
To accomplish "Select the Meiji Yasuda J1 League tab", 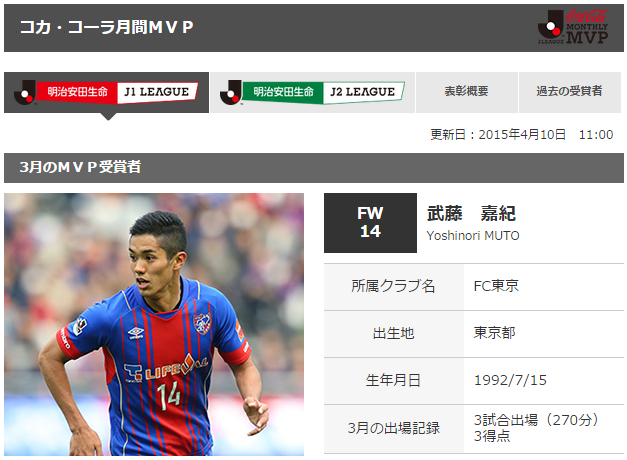I will 106,92.
